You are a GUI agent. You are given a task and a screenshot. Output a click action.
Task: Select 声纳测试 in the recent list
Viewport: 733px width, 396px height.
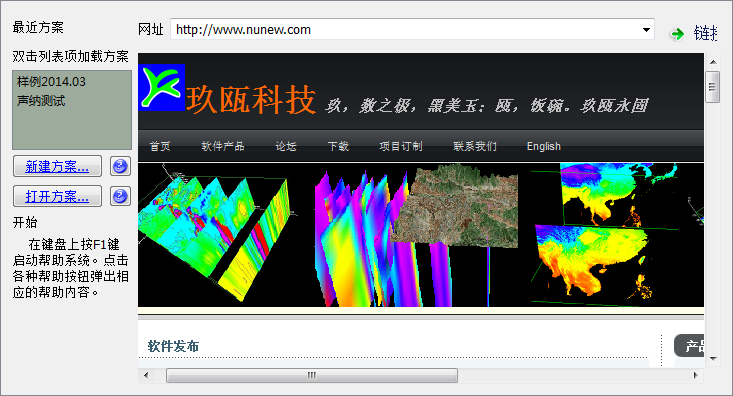click(x=41, y=101)
